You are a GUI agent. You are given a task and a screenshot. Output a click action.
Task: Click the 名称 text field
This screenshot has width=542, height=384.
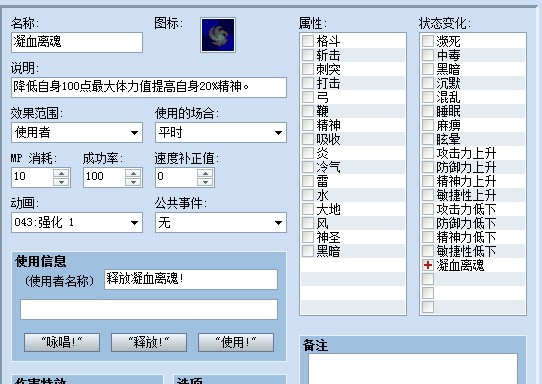tap(77, 42)
